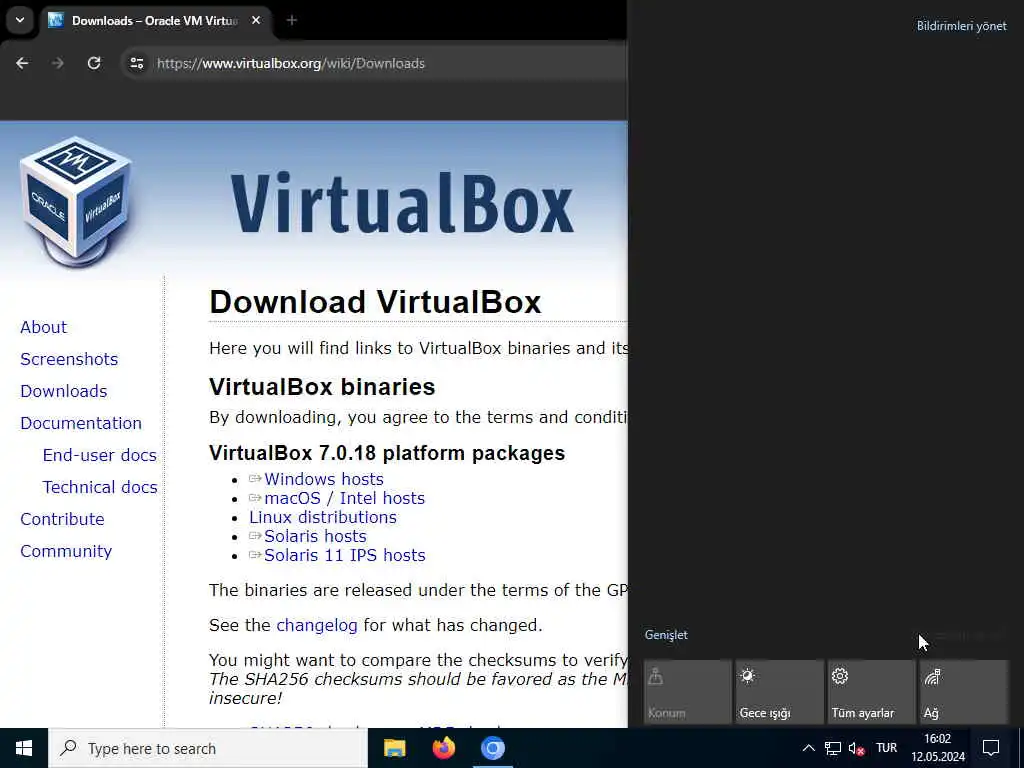Image resolution: width=1024 pixels, height=768 pixels.
Task: Open Technical docs link
Action: click(x=100, y=487)
